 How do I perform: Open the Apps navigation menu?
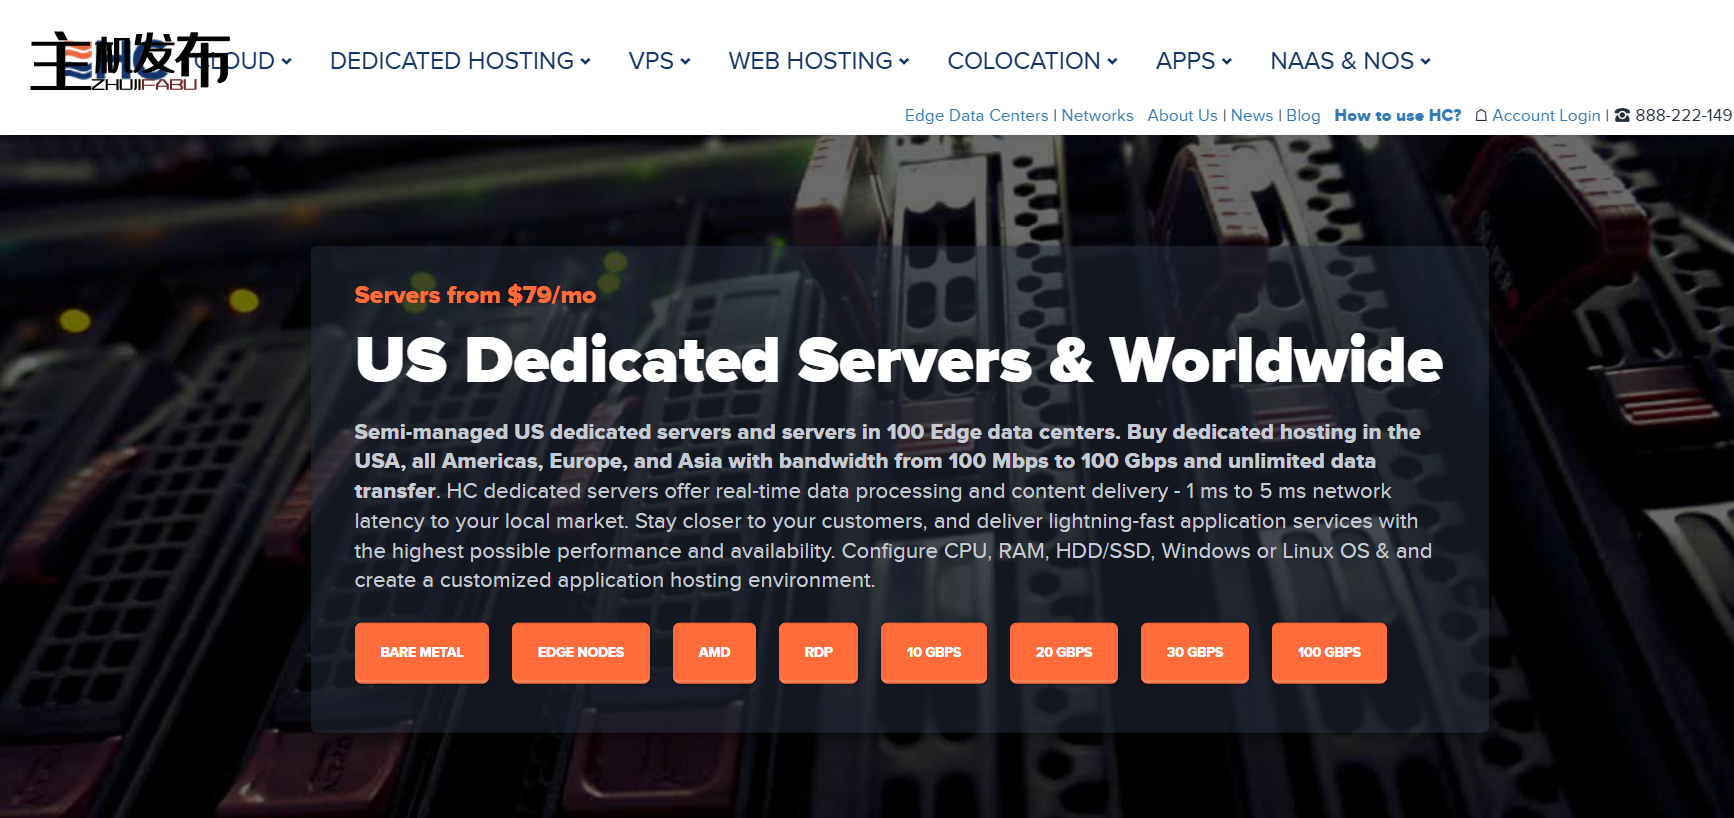click(x=1193, y=61)
